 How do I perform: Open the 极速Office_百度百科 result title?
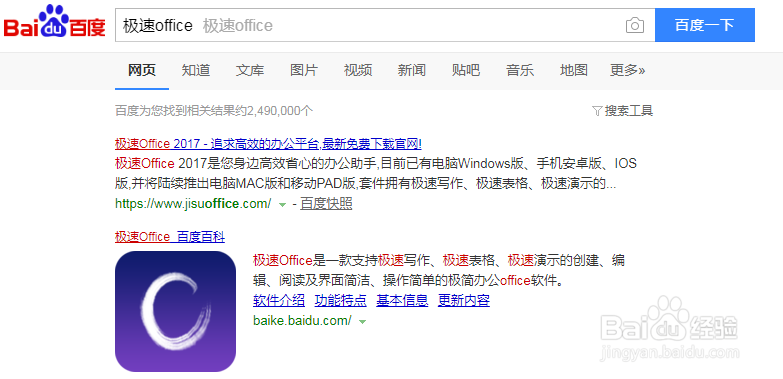(170, 237)
